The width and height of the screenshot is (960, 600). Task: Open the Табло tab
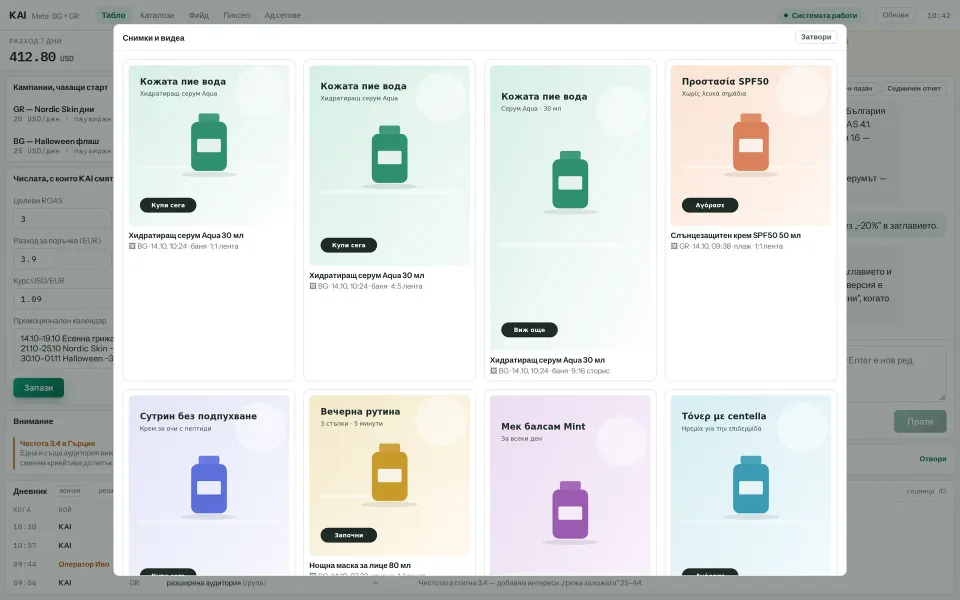tap(113, 15)
